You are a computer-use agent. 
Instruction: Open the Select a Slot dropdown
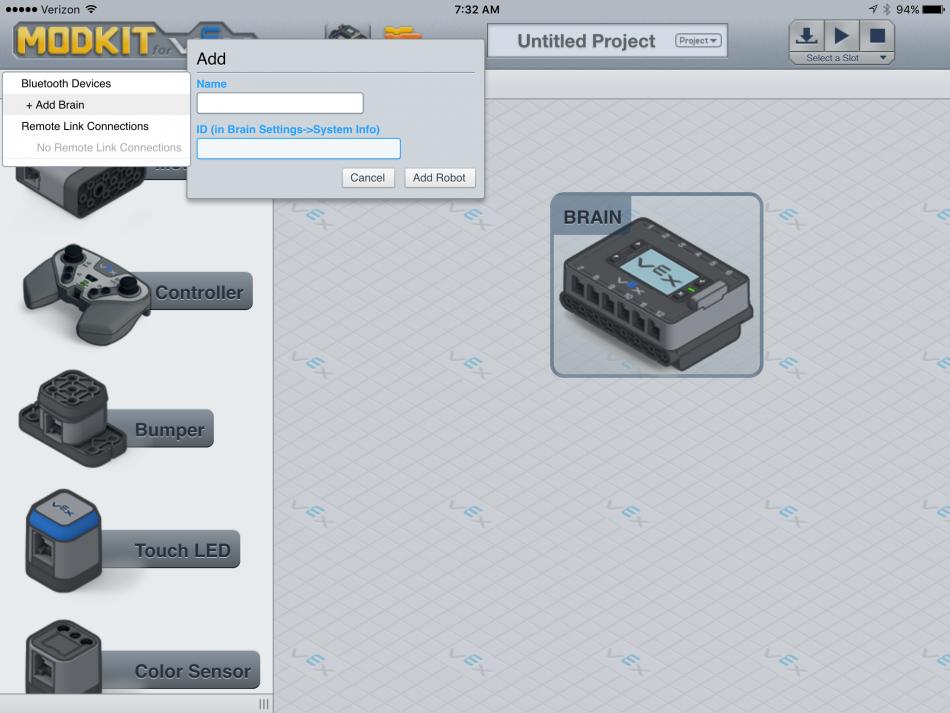click(x=842, y=58)
